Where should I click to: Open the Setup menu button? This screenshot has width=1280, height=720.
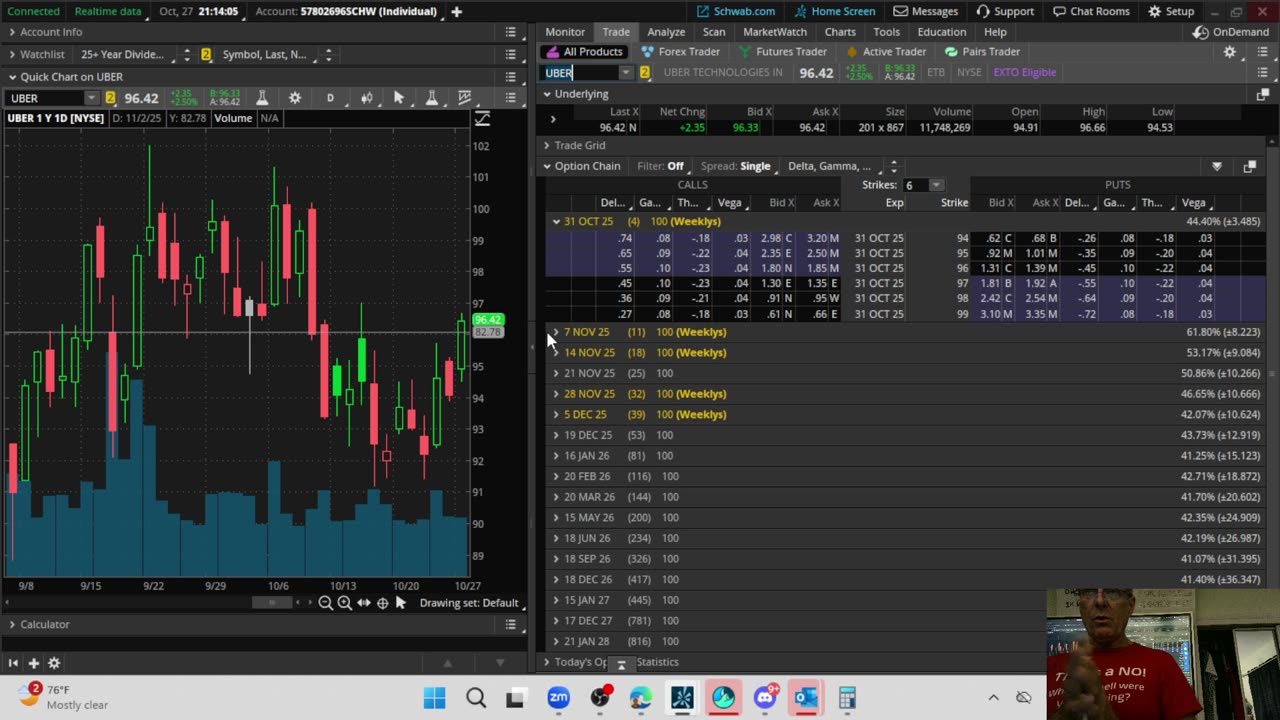click(x=1171, y=11)
